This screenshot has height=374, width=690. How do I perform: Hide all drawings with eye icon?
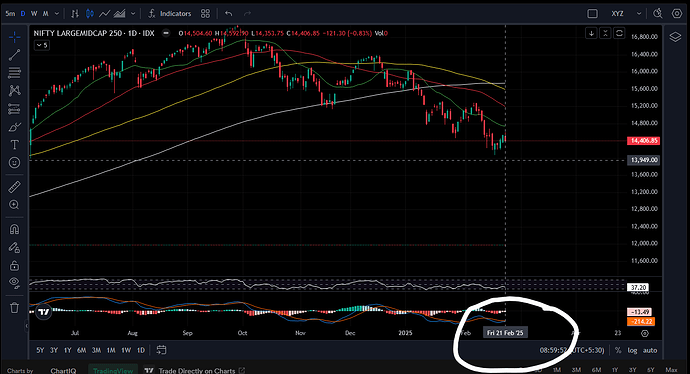coord(15,283)
